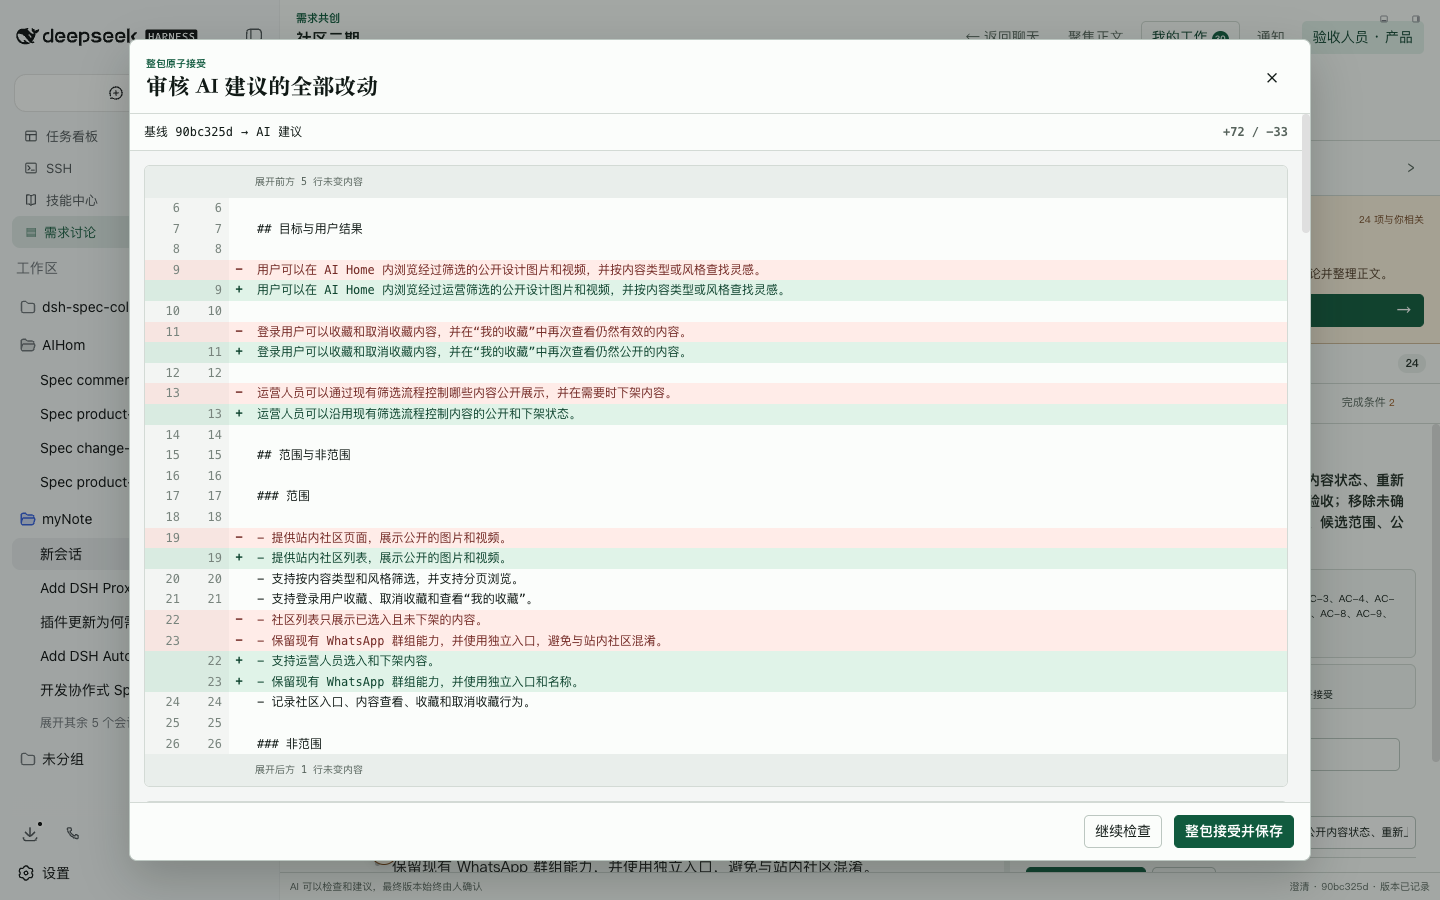Open 任务看板 via its board icon

[x=31, y=136]
